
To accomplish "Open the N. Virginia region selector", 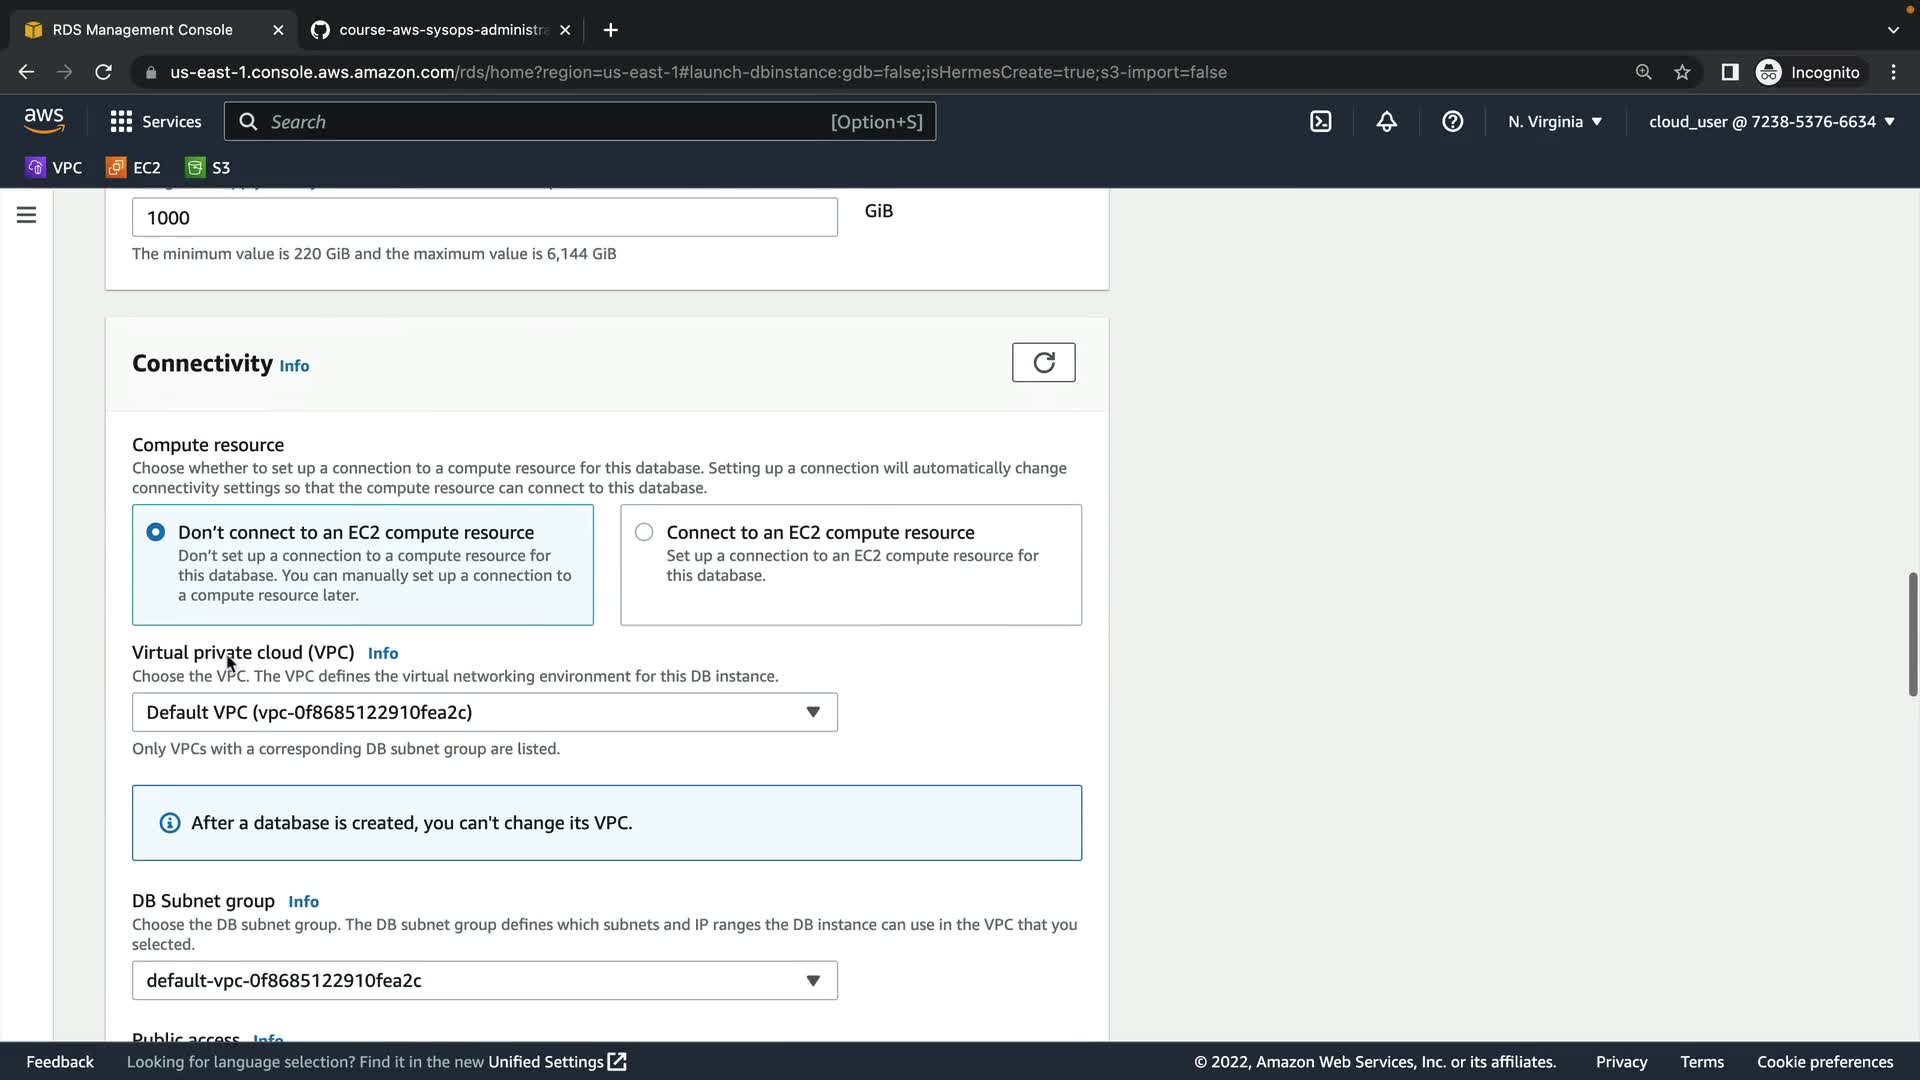I will pos(1554,122).
